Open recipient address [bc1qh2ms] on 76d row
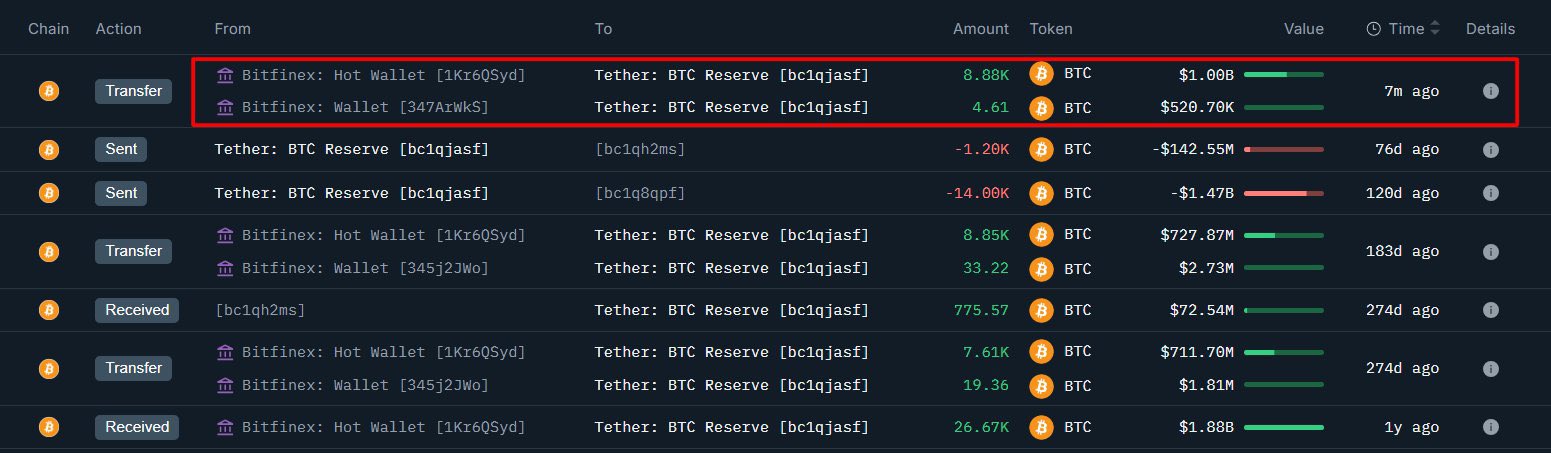Viewport: 1551px width, 453px height. [640, 150]
